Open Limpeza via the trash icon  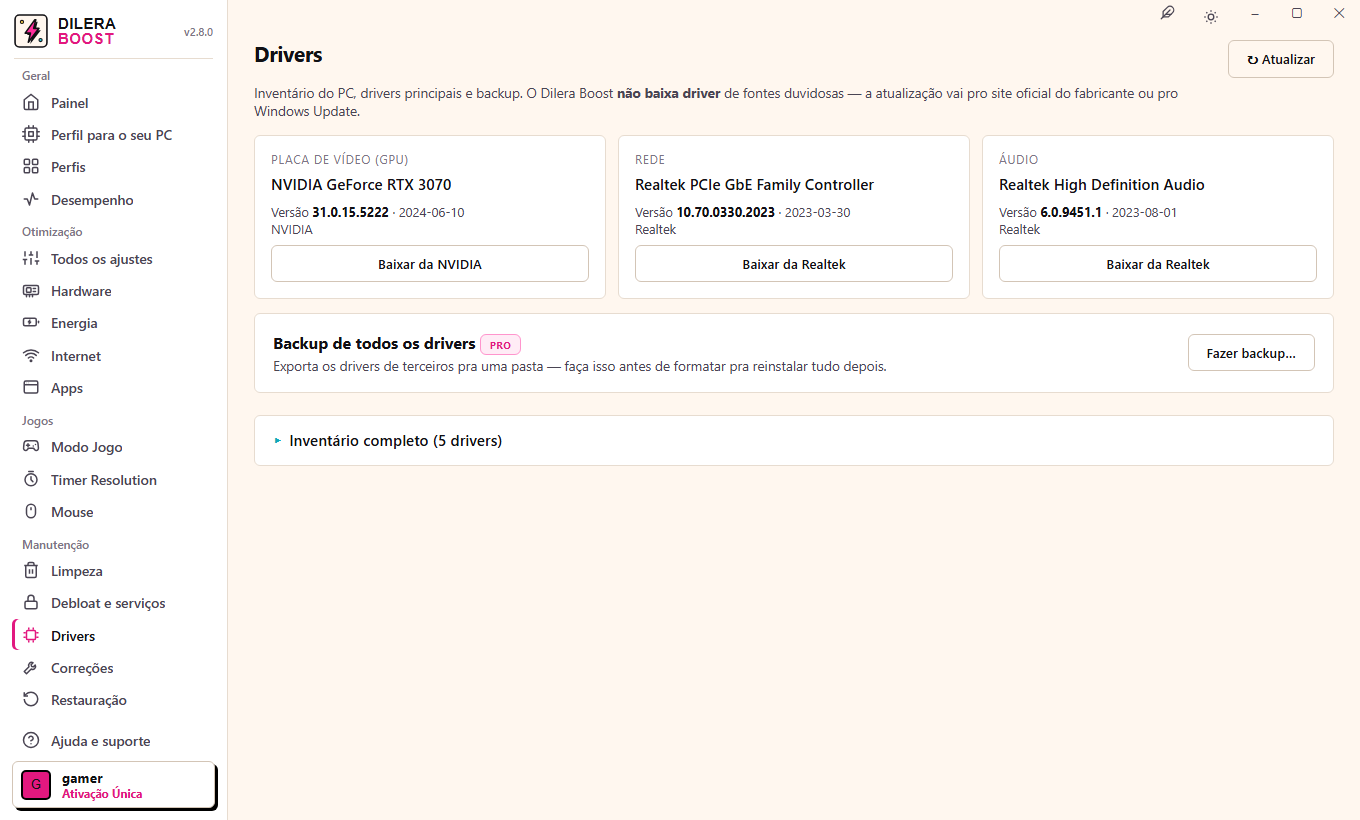[31, 571]
